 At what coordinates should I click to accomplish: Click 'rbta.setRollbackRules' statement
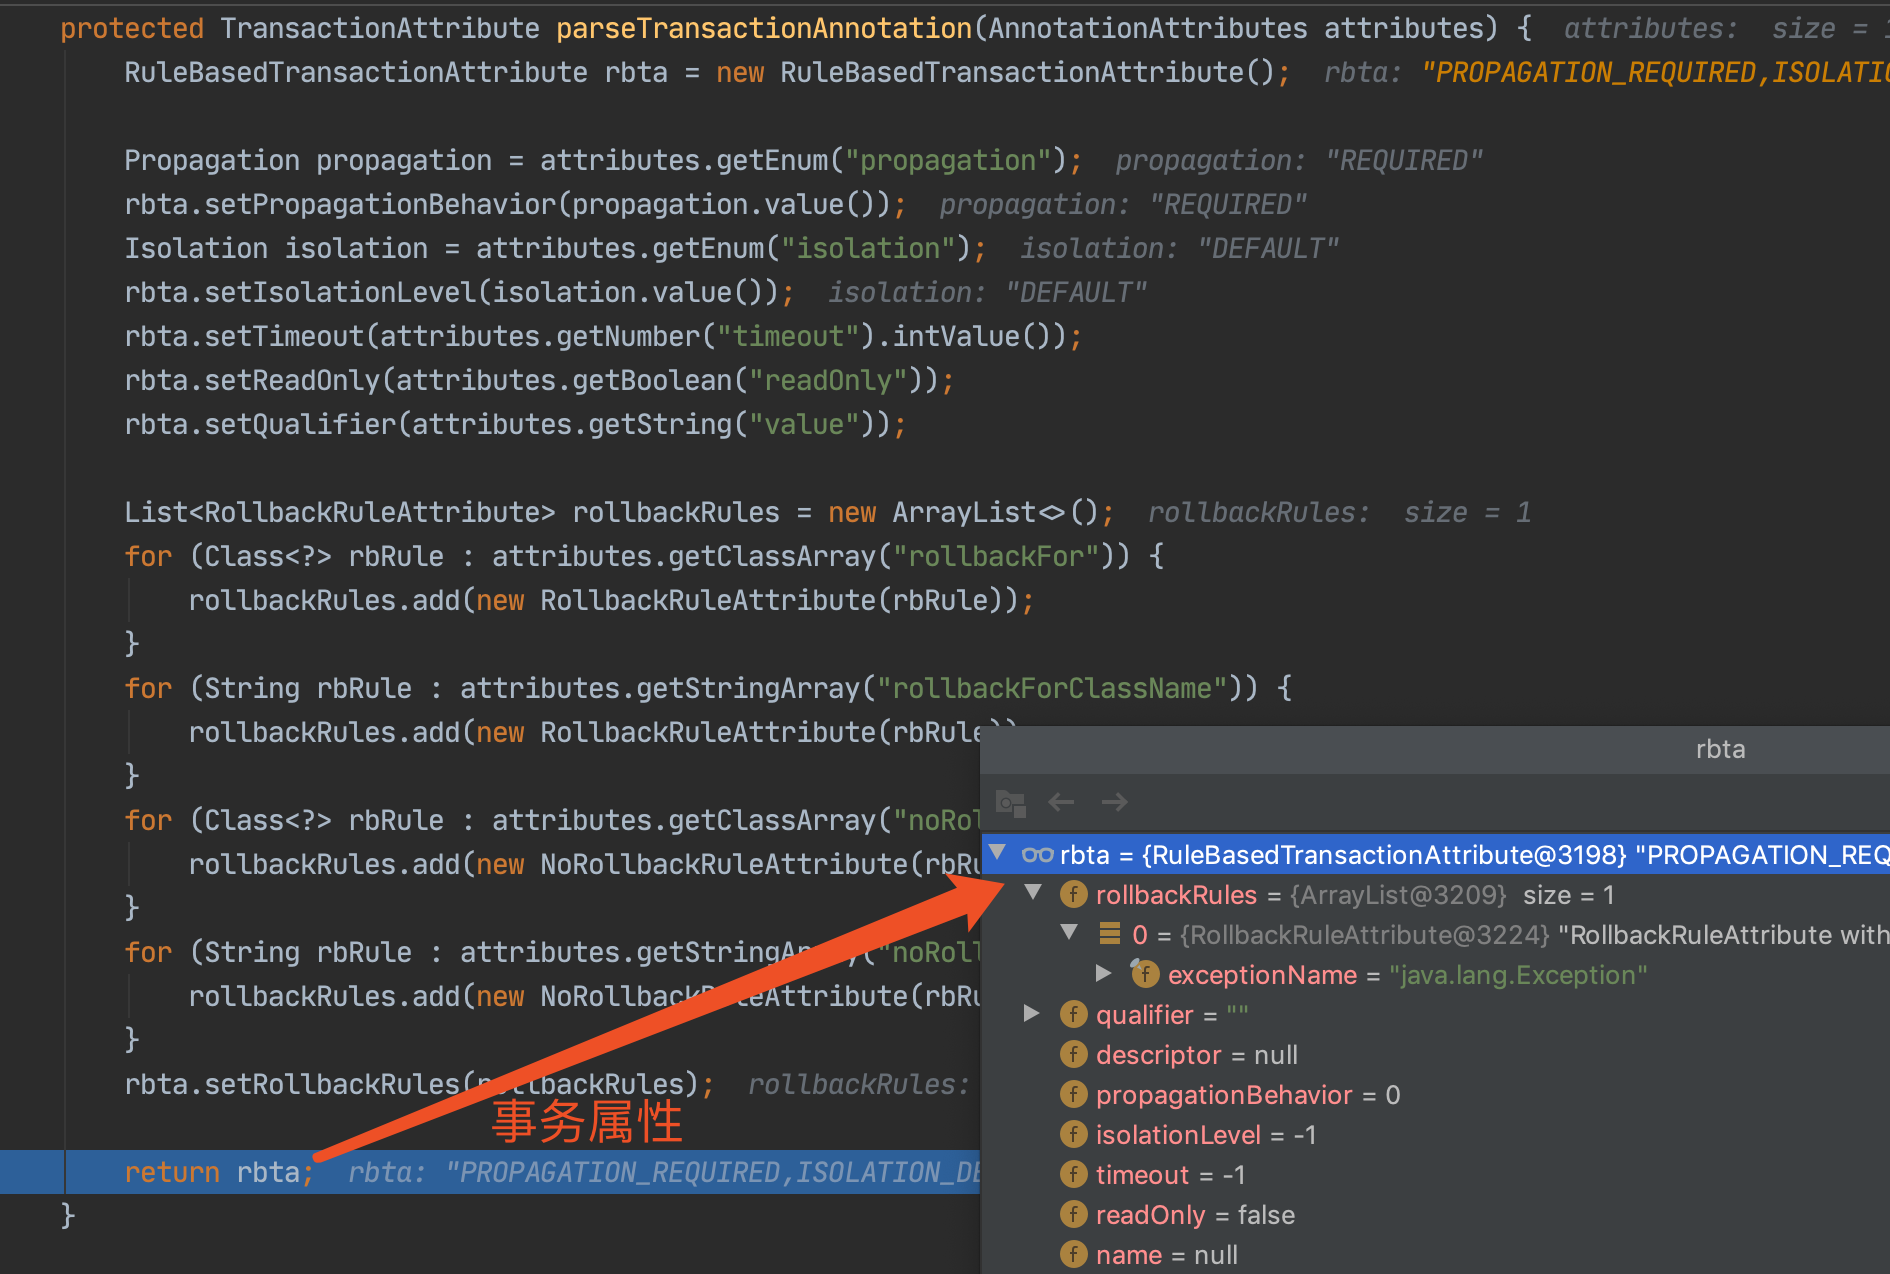click(419, 1084)
